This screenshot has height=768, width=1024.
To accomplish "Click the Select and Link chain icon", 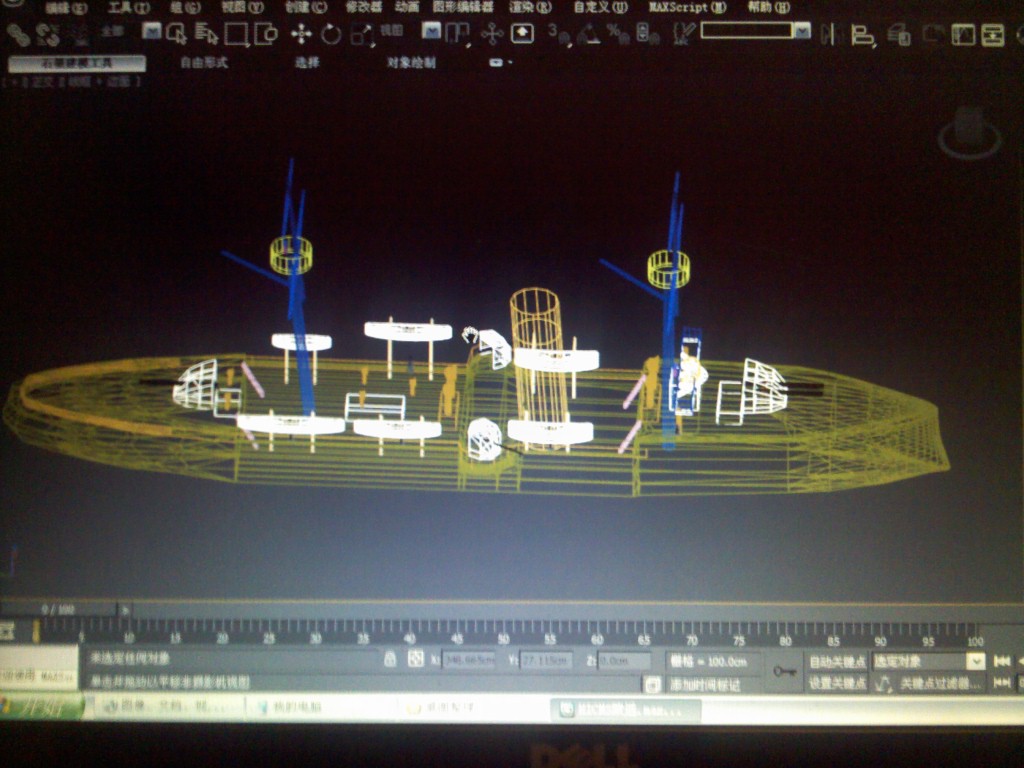I will pos(18,35).
